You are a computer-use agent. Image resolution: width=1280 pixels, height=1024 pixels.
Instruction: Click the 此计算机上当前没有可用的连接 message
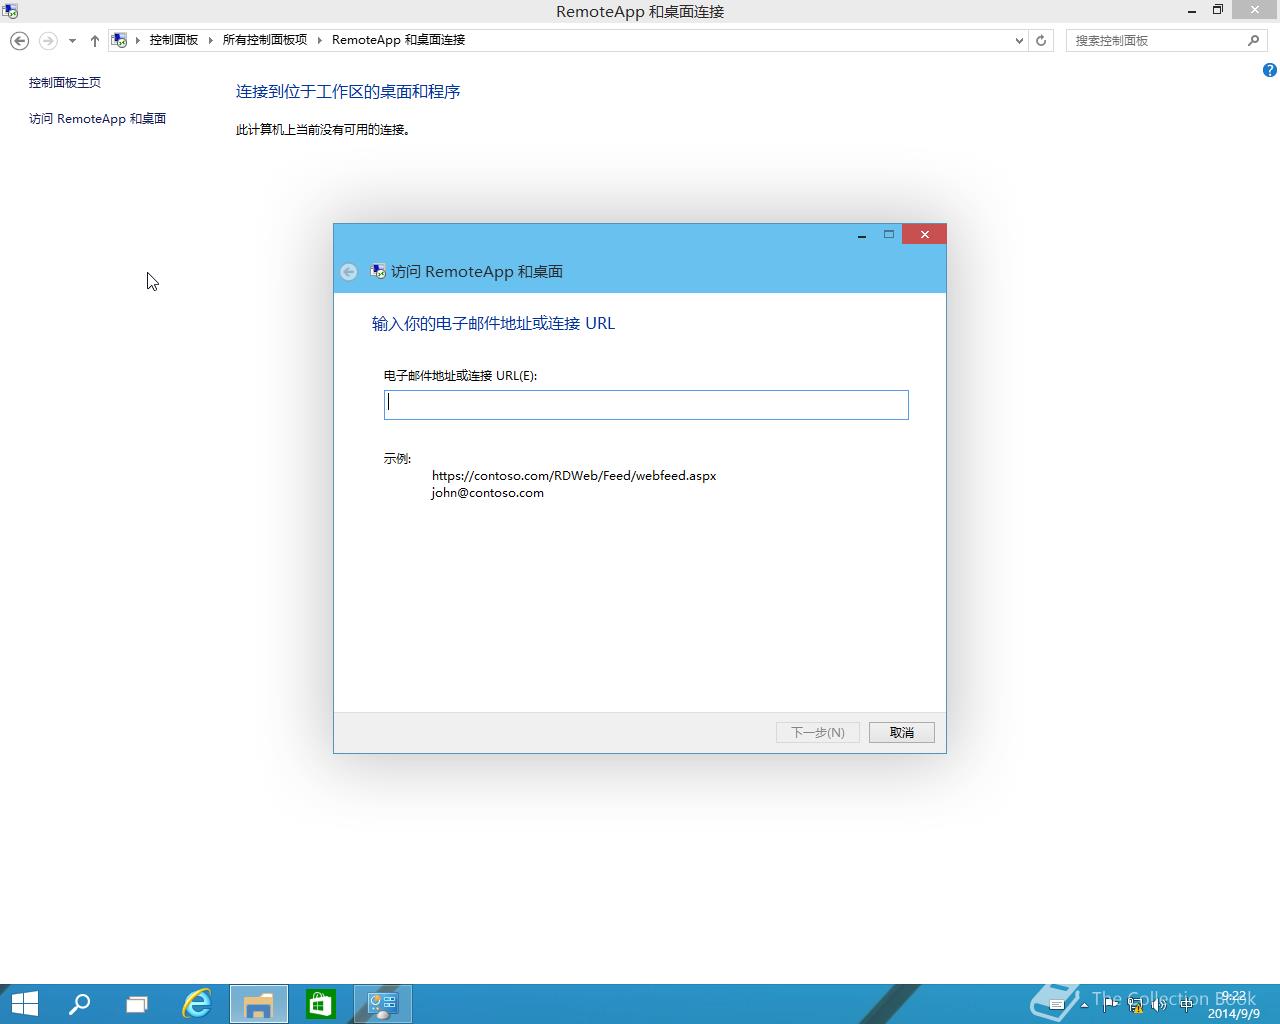point(323,130)
